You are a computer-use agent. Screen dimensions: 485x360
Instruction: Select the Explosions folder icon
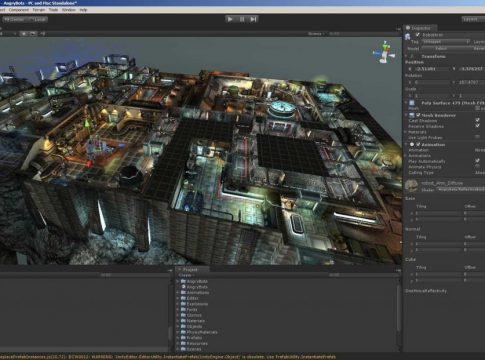point(183,304)
